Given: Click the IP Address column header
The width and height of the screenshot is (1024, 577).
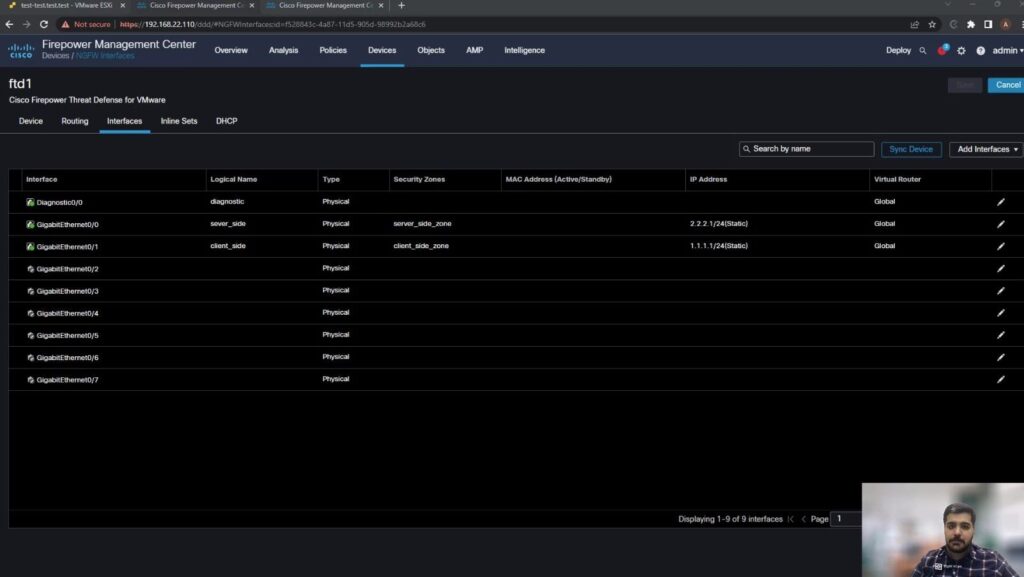Looking at the screenshot, I should pos(709,179).
